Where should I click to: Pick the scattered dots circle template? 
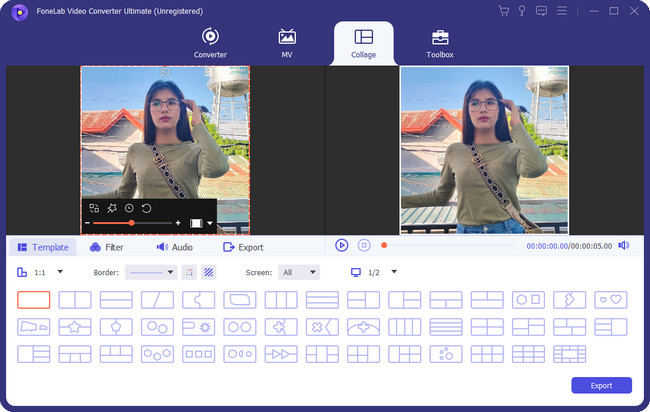pyautogui.click(x=446, y=354)
